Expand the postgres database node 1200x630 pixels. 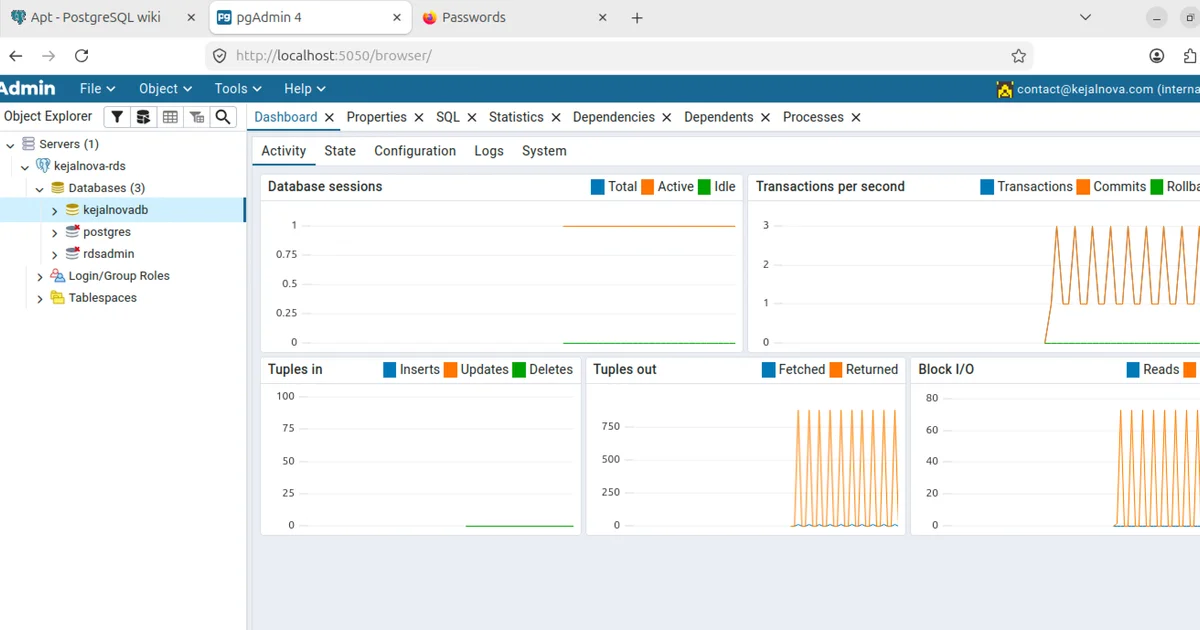55,233
